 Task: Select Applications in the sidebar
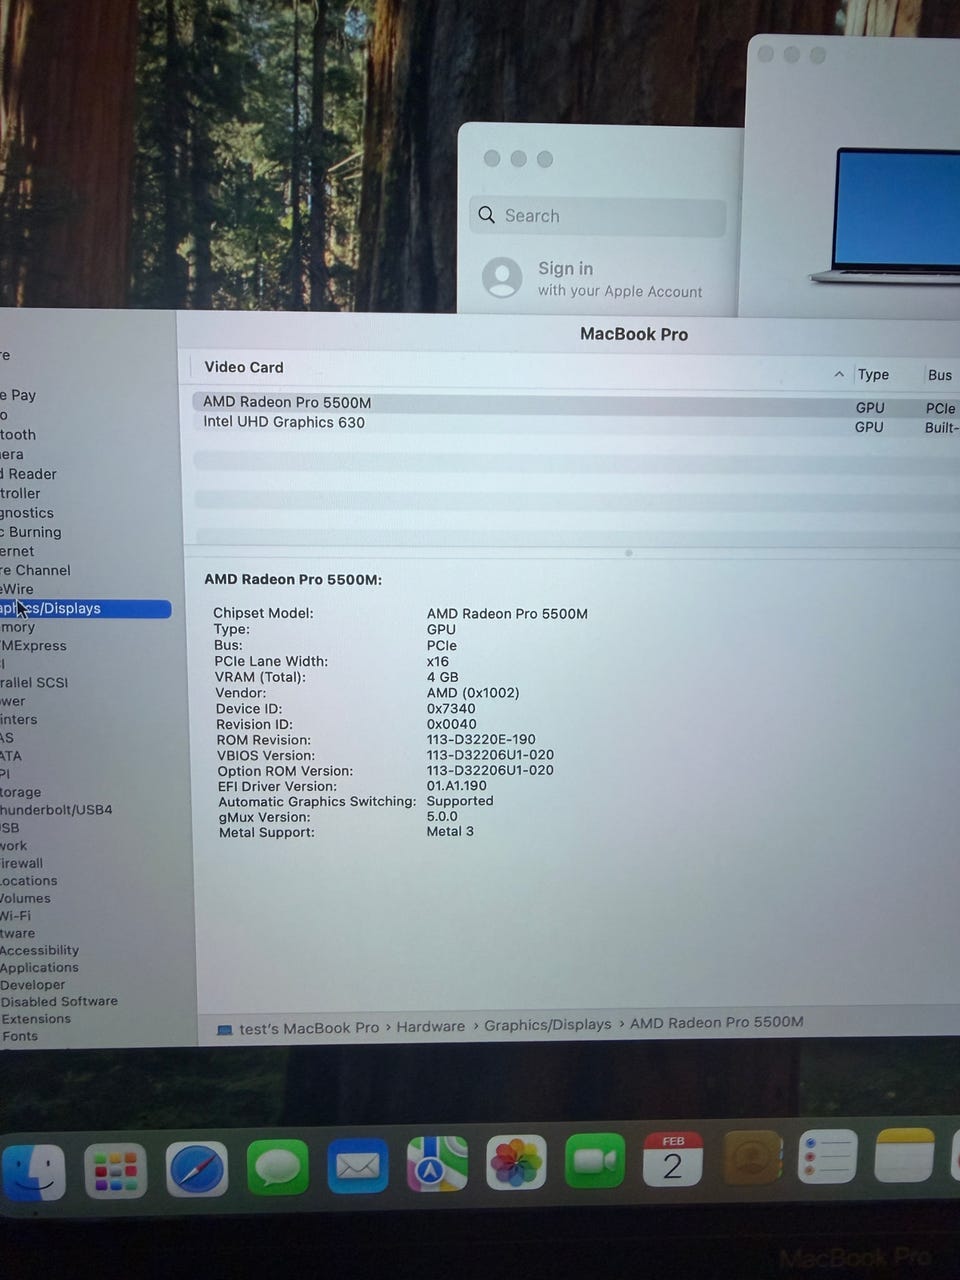coord(39,968)
